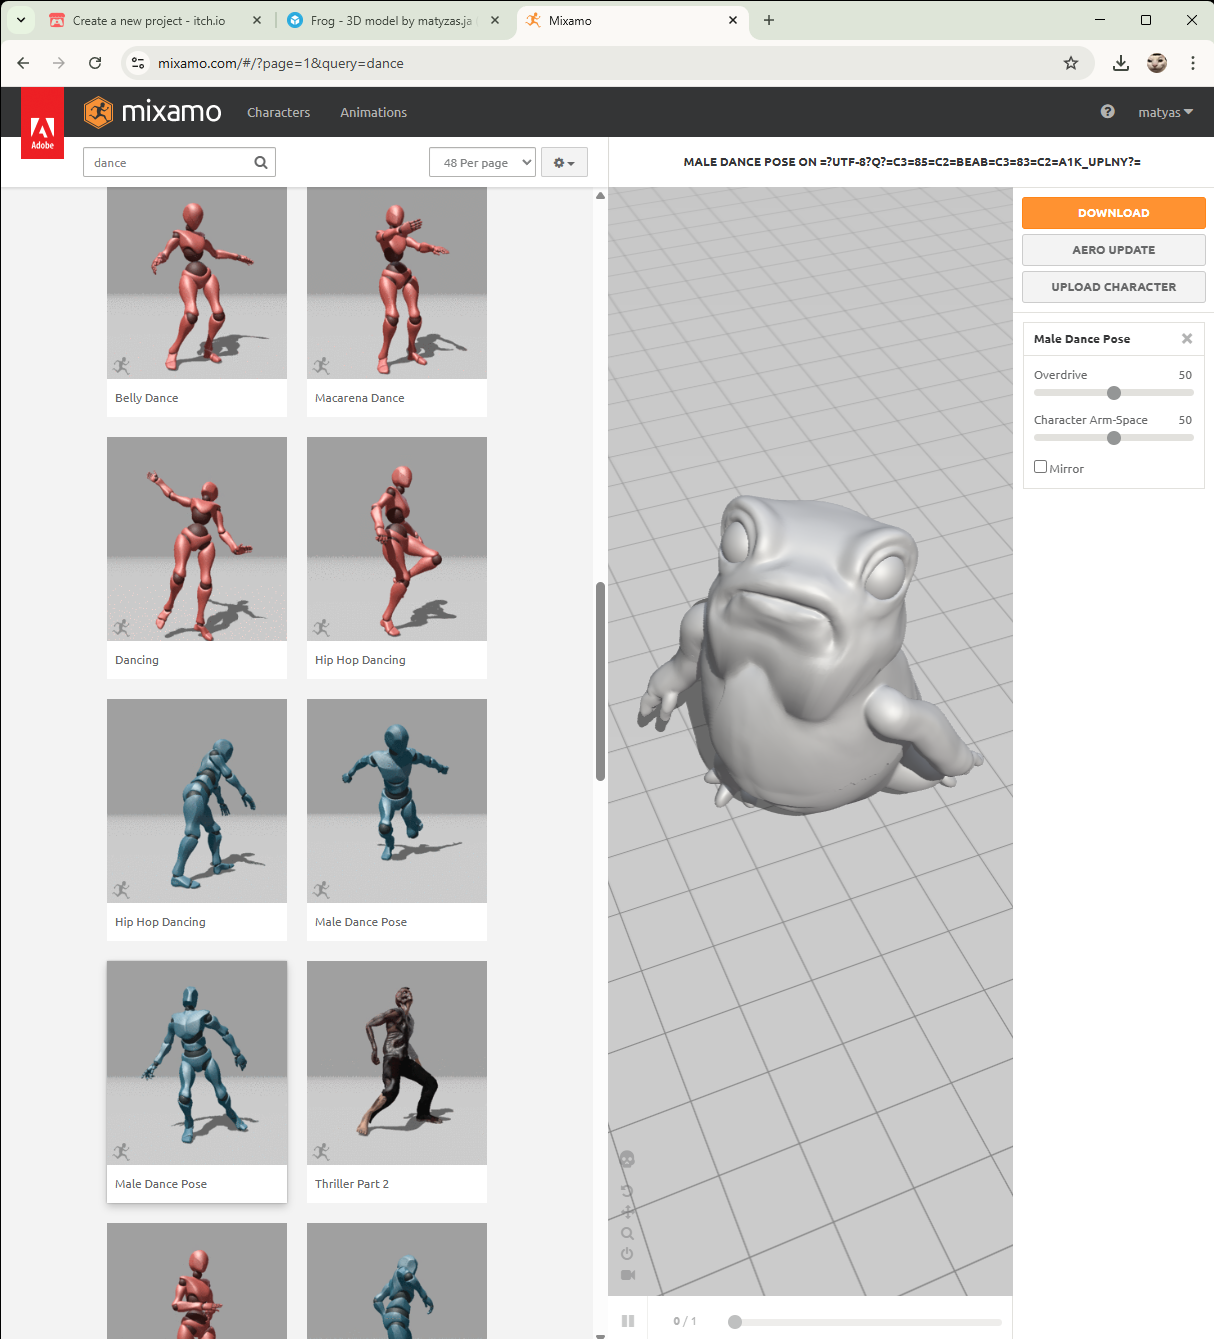1214x1339 pixels.
Task: Close the Male Dance Pose panel
Action: (x=1187, y=339)
